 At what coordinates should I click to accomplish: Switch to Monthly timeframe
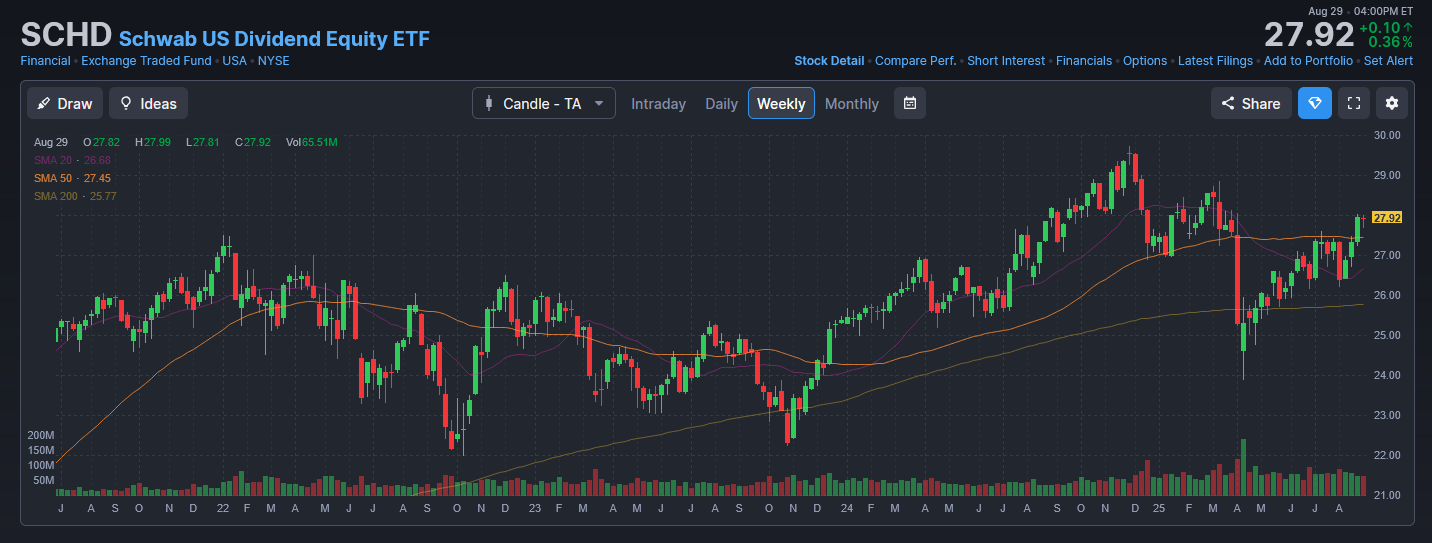click(851, 104)
